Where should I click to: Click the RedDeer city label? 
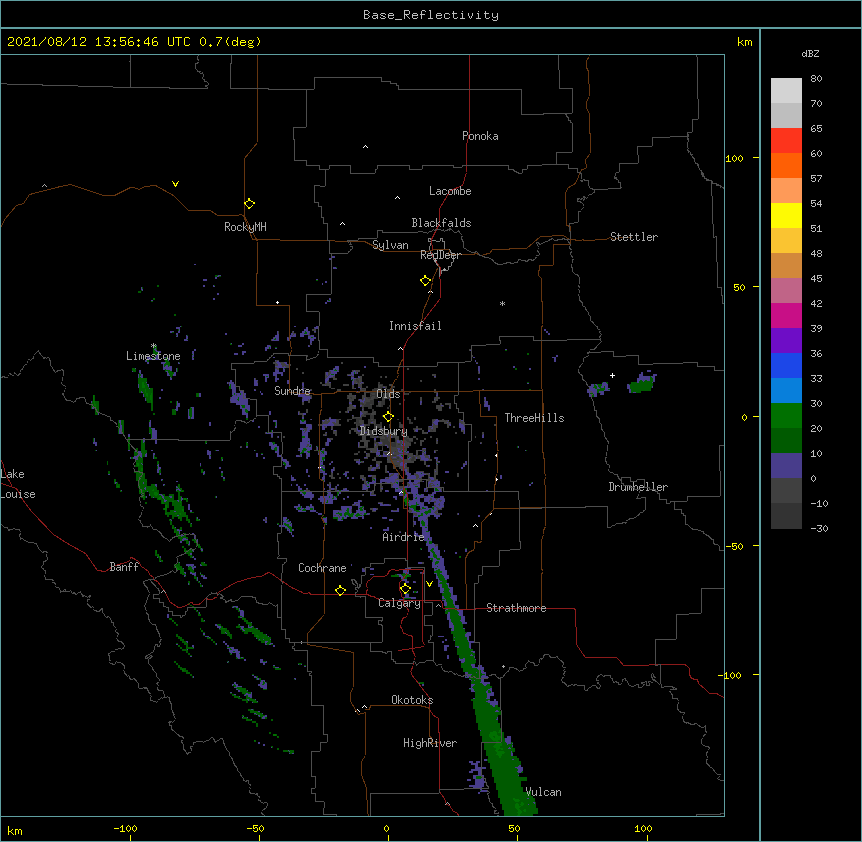440,255
